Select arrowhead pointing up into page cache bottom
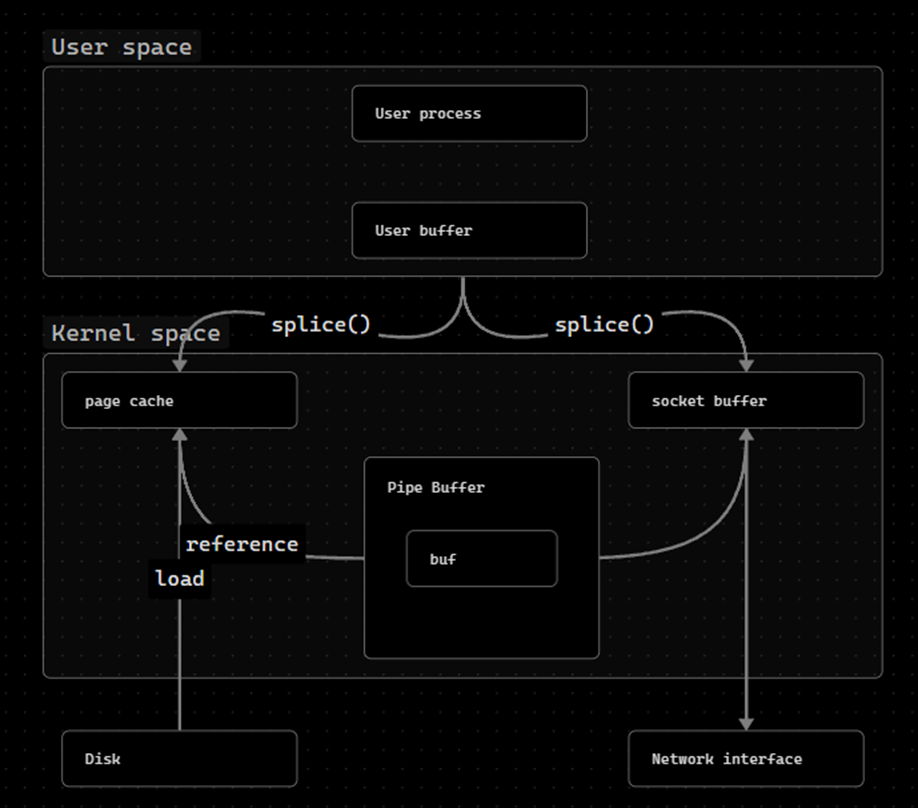Screen dimensions: 918x808 click(180, 436)
